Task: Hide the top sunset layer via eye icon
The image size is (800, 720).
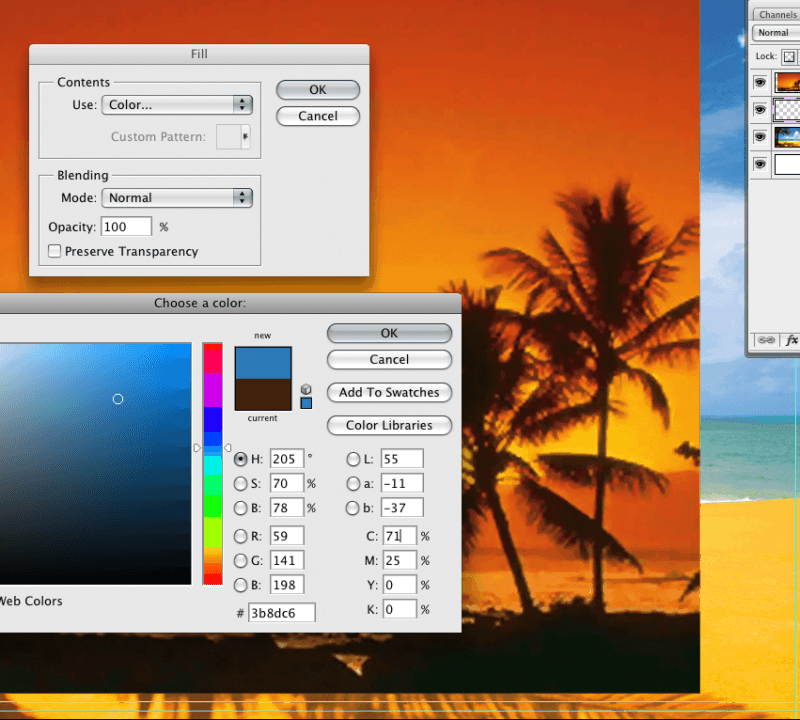Action: (x=760, y=83)
